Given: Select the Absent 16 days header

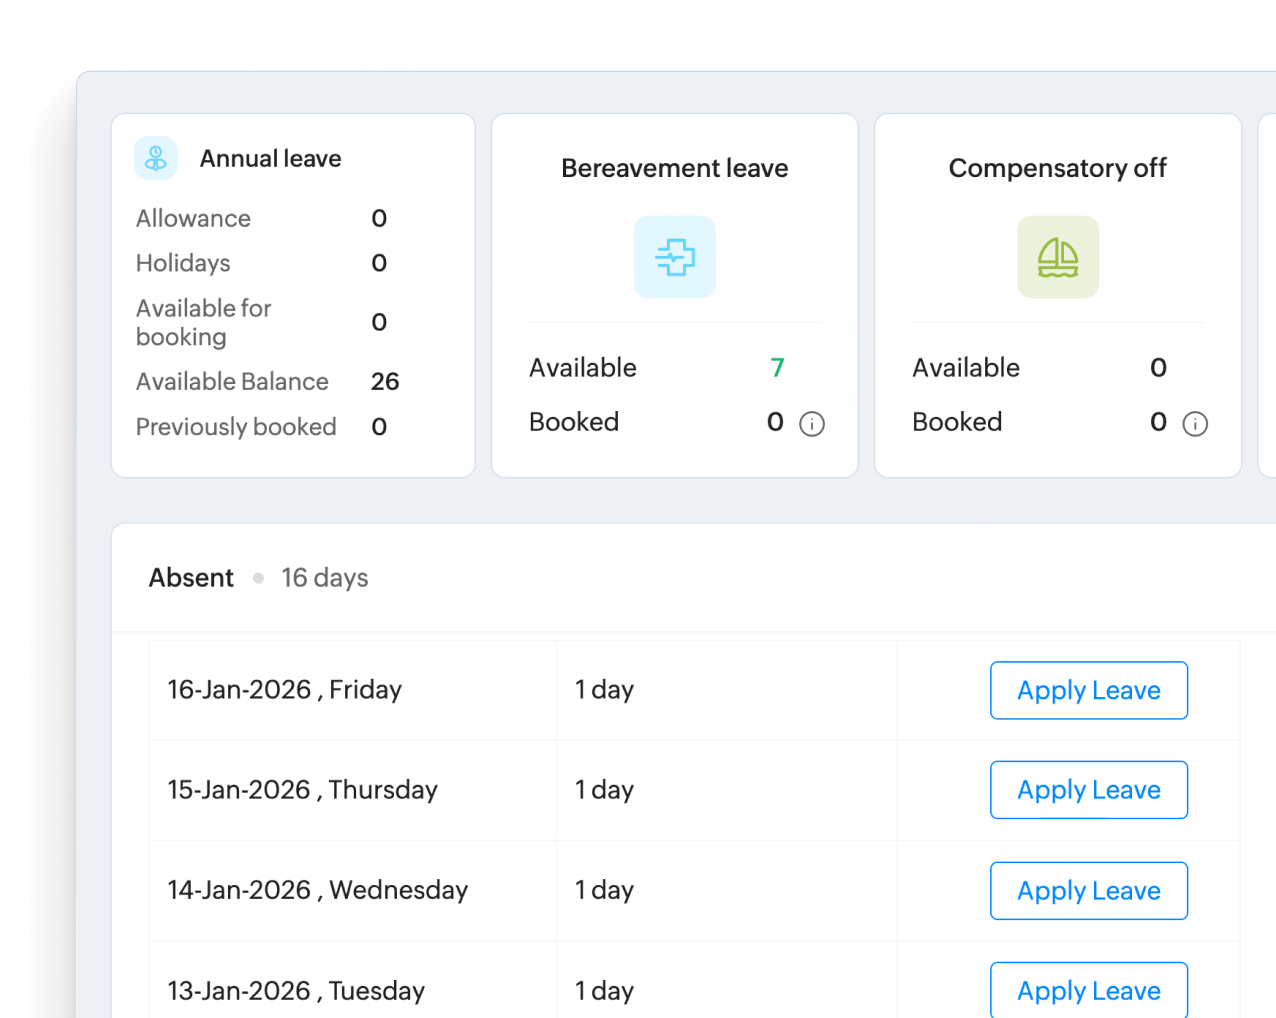Looking at the screenshot, I should [x=191, y=578].
